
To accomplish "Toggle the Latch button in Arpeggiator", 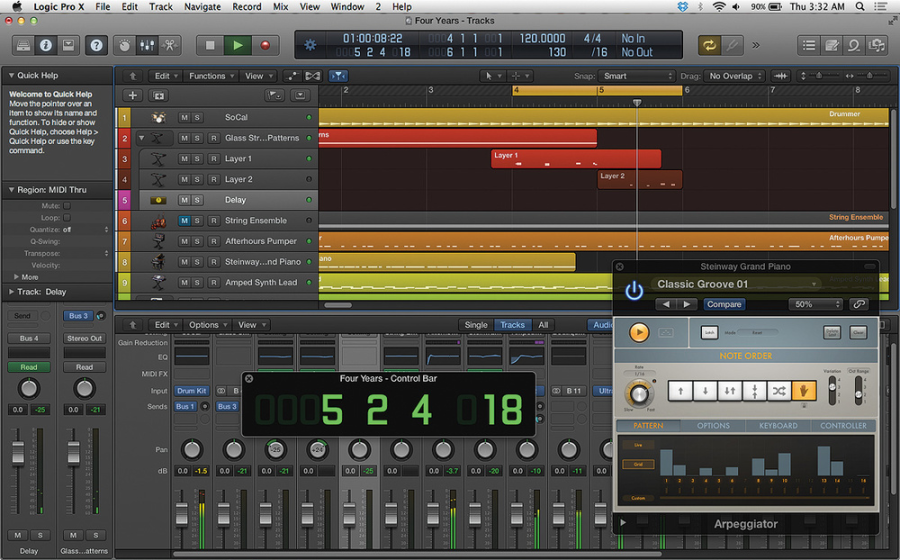I will pyautogui.click(x=710, y=332).
